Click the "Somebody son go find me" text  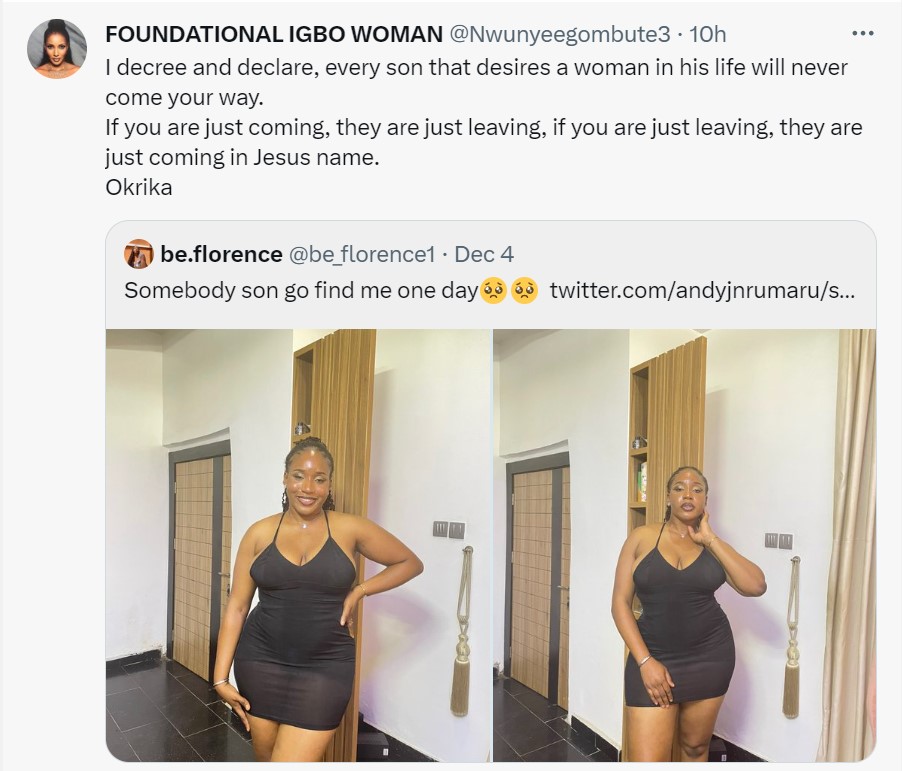pyautogui.click(x=300, y=291)
